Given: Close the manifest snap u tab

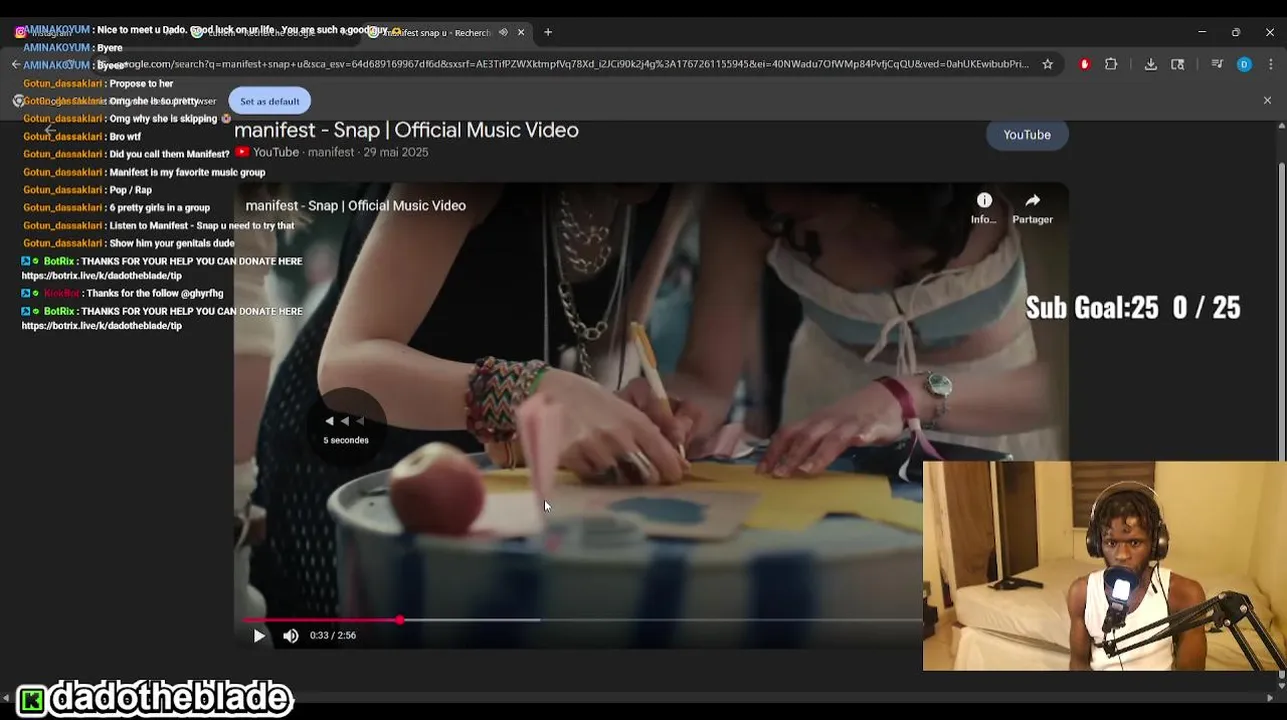Looking at the screenshot, I should coord(521,32).
